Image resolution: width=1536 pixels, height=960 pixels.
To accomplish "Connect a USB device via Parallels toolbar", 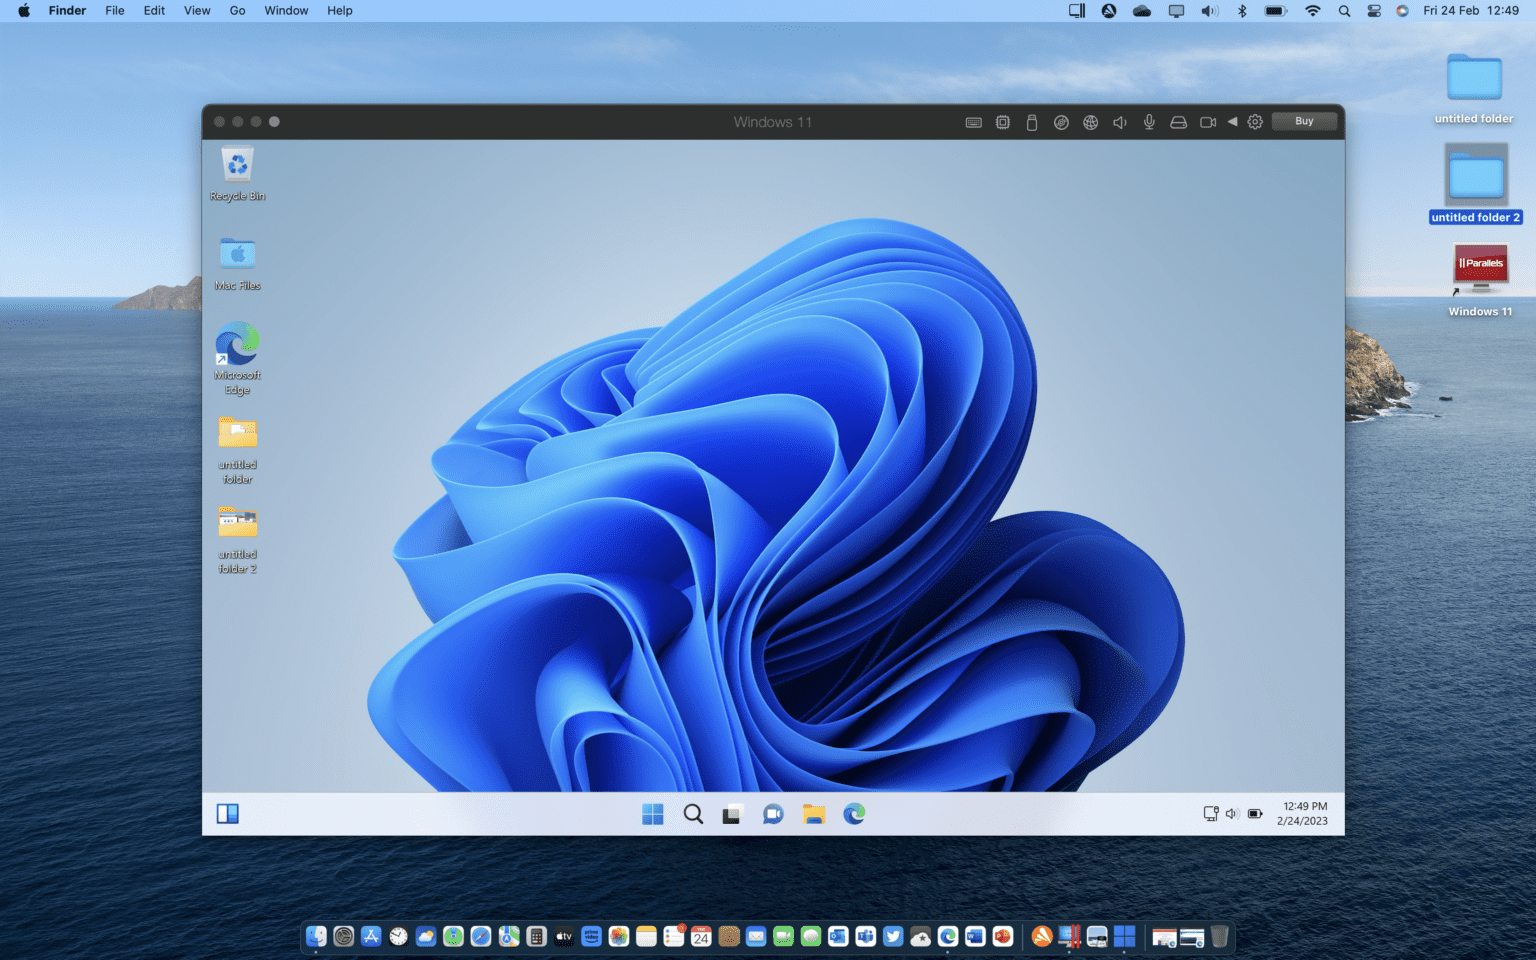I will (x=1031, y=121).
